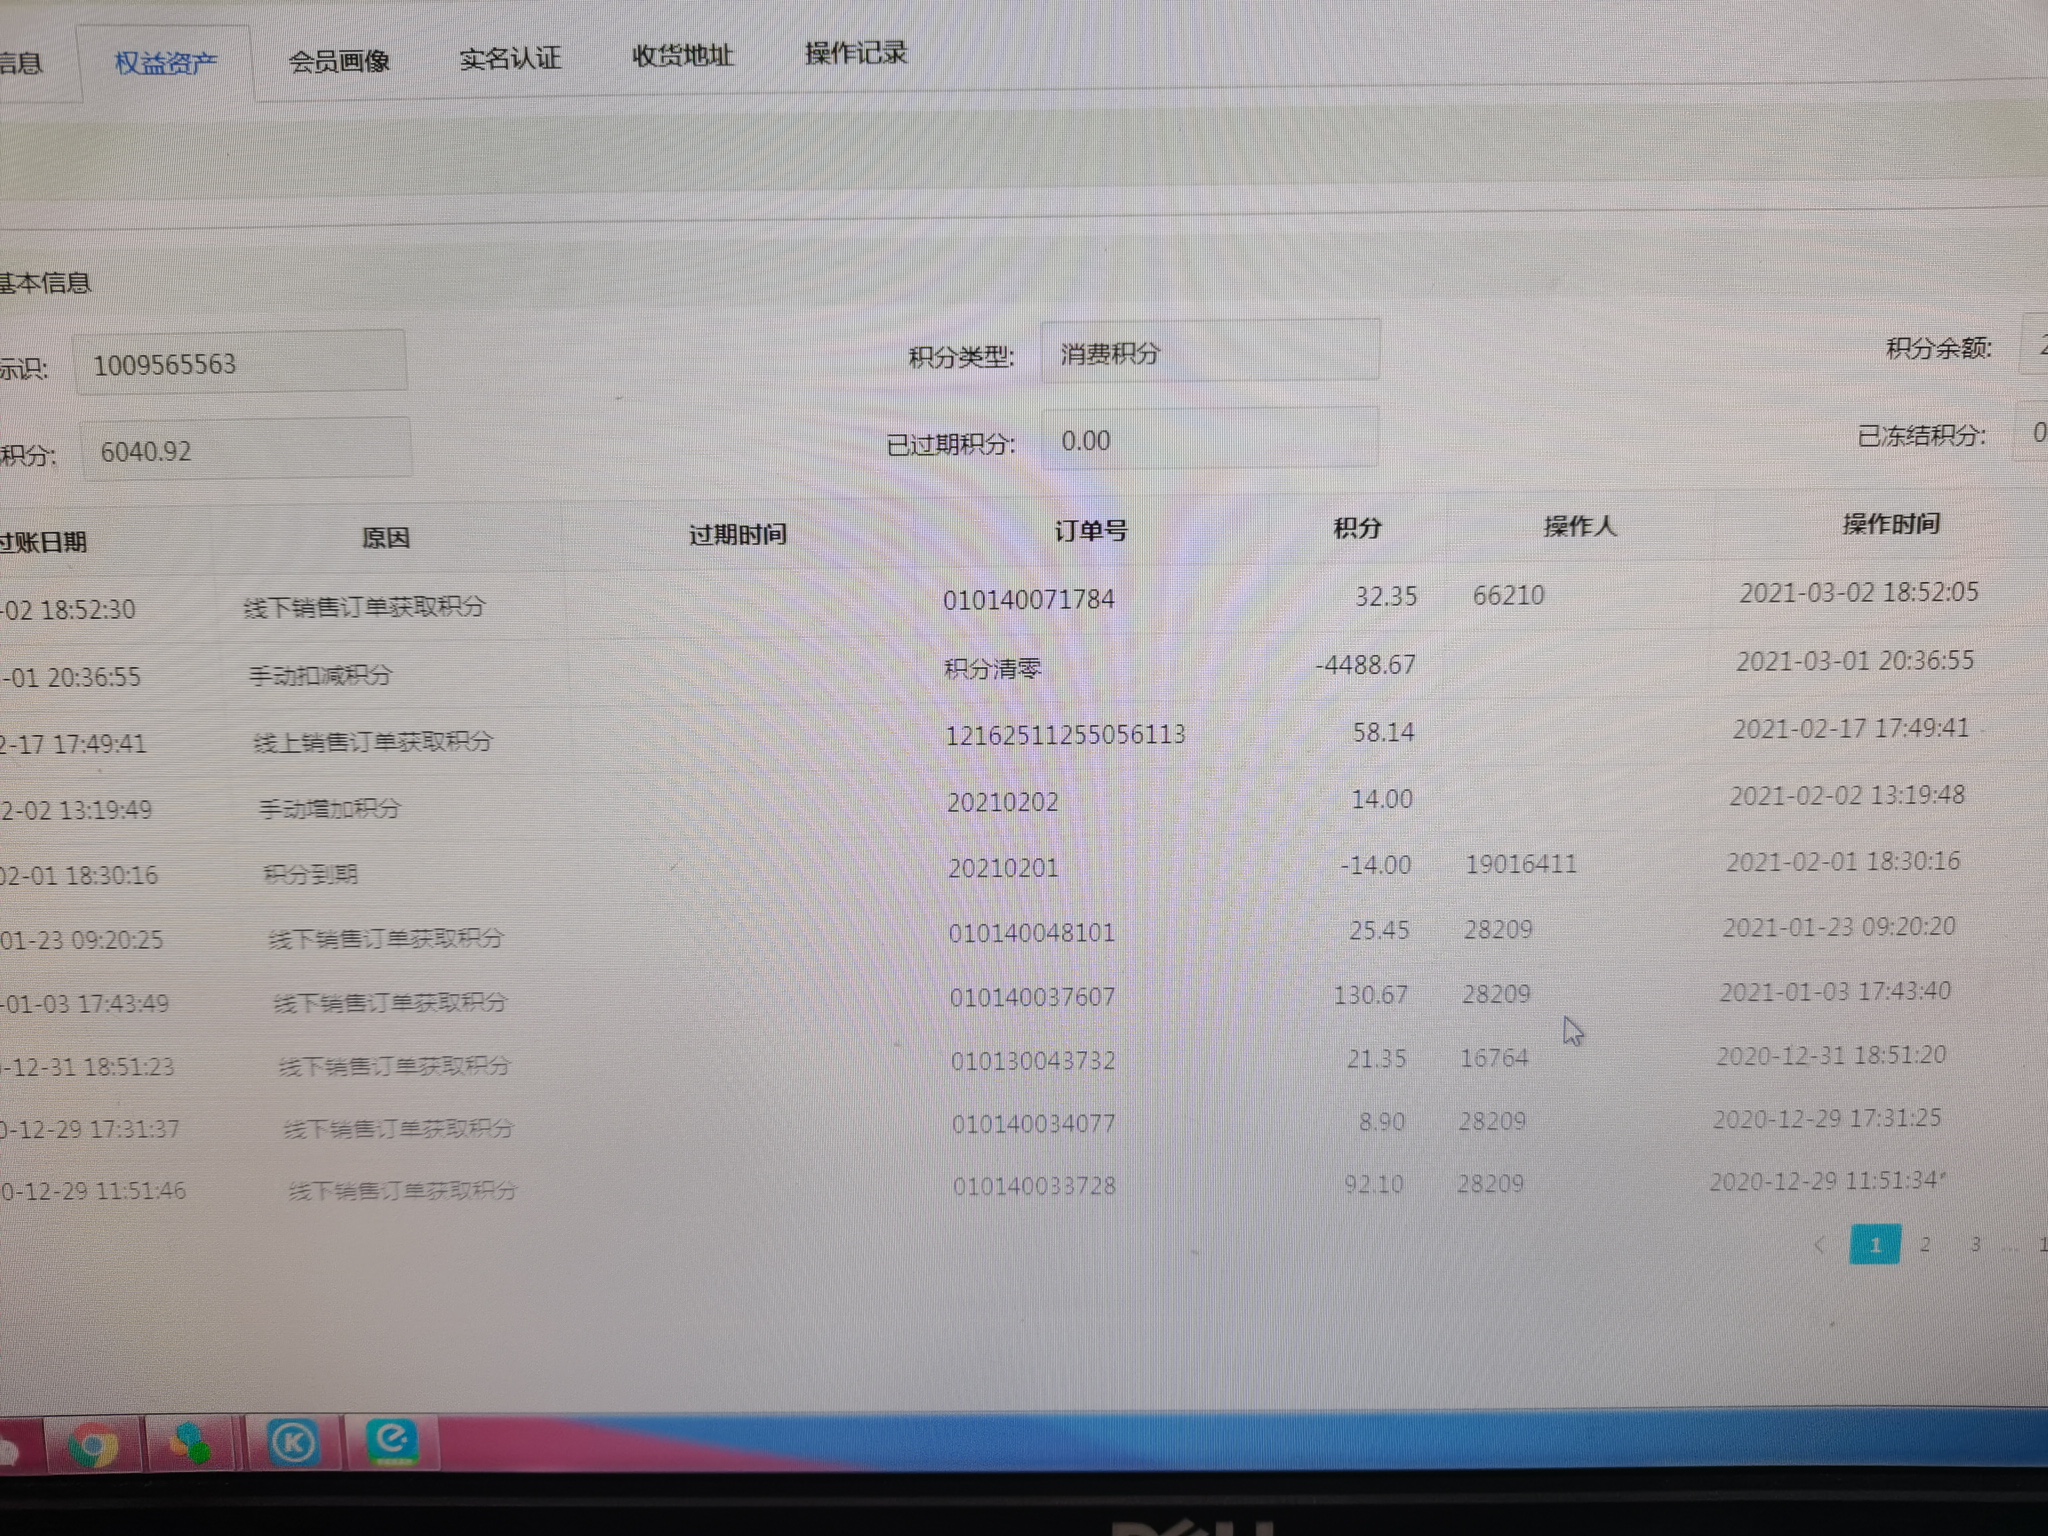Go to previous page with left arrow
This screenshot has height=1536, width=2048.
(1820, 1245)
